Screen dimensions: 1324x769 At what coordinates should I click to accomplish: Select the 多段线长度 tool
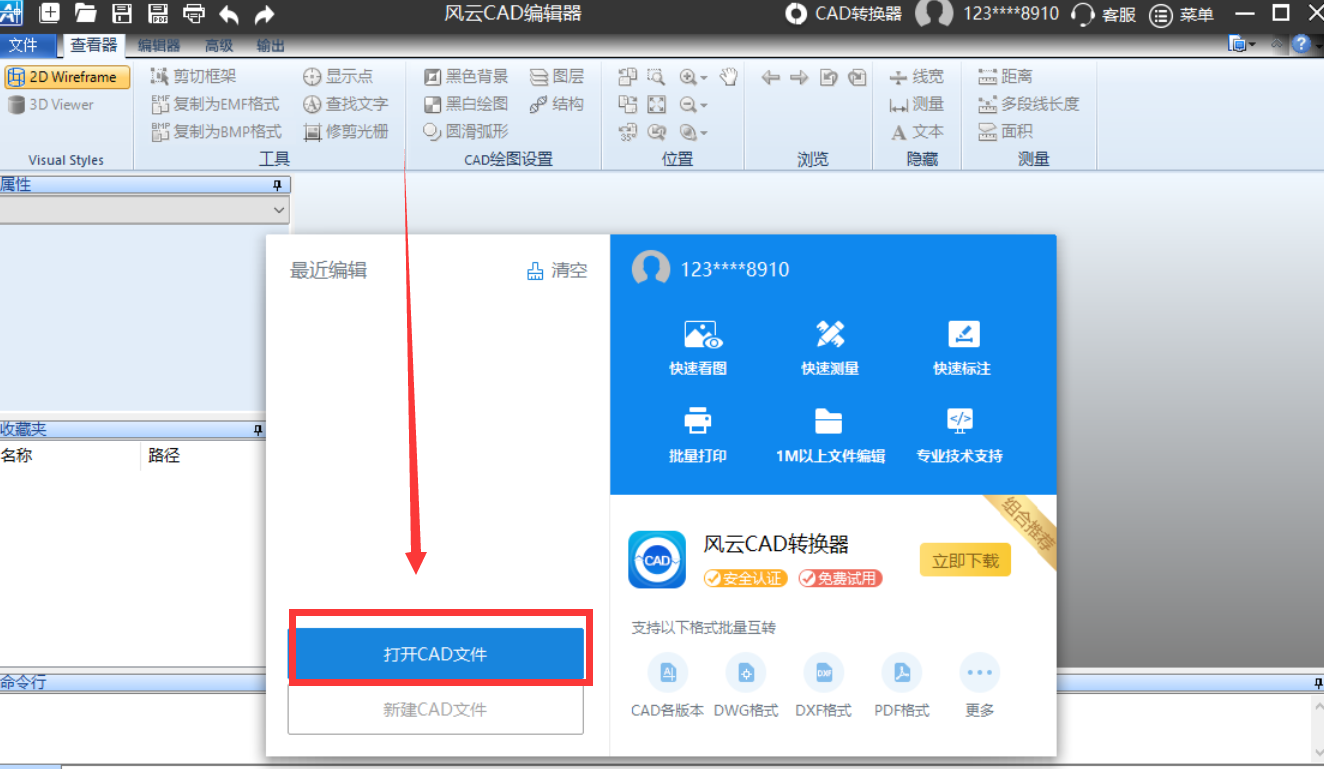pyautogui.click(x=1029, y=104)
